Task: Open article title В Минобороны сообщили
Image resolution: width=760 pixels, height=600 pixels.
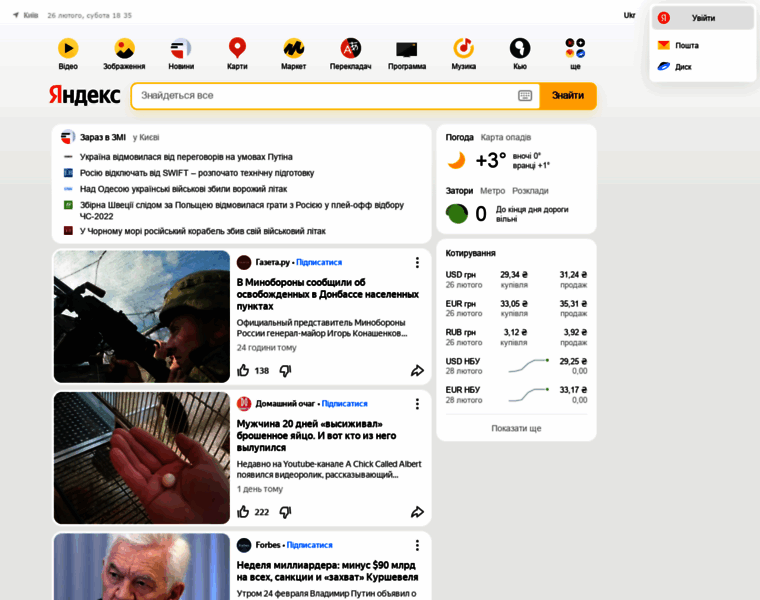Action: (x=328, y=294)
